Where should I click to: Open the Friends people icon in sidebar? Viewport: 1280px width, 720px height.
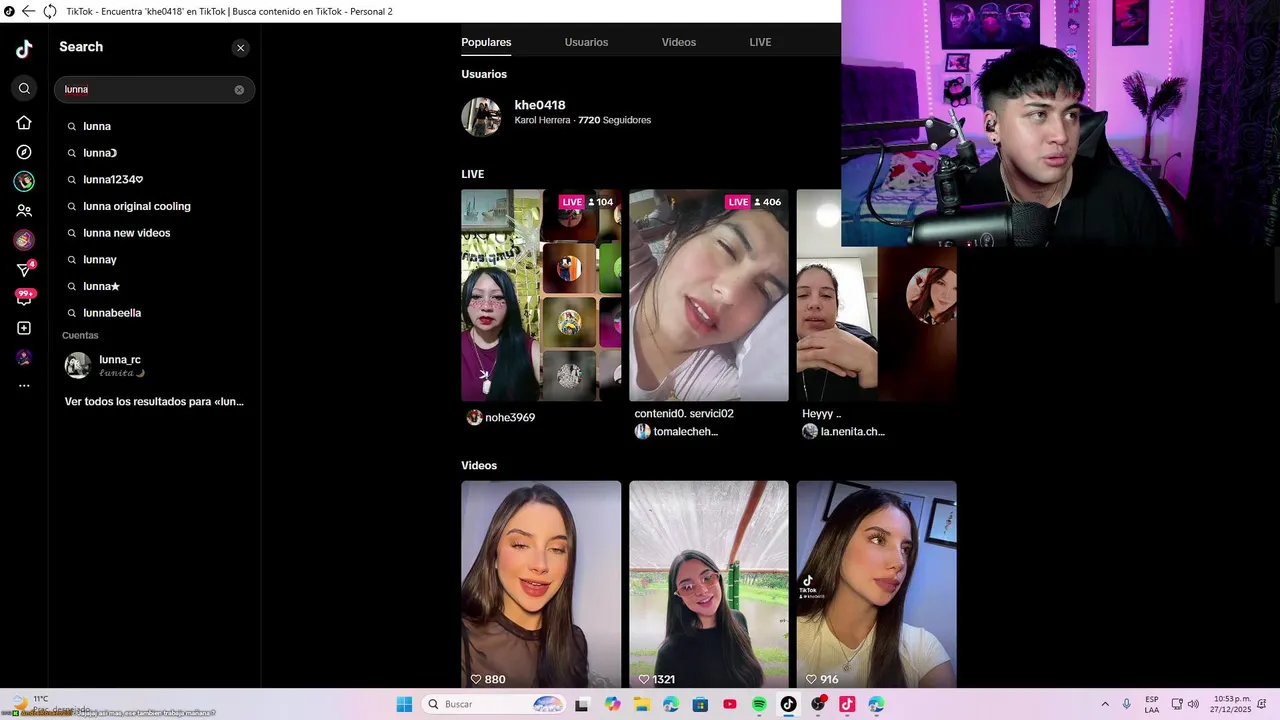[x=24, y=211]
